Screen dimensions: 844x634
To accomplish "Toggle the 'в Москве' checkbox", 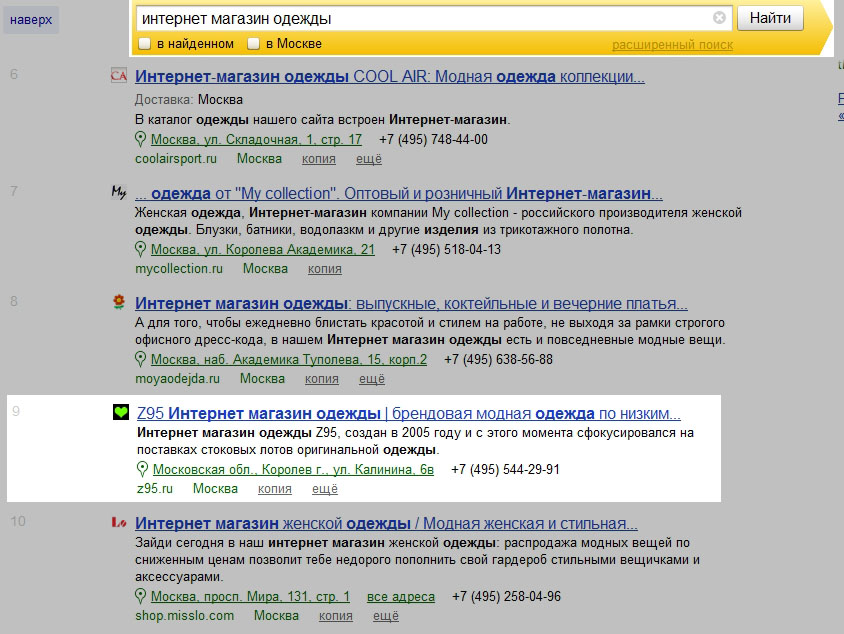I will (x=254, y=44).
